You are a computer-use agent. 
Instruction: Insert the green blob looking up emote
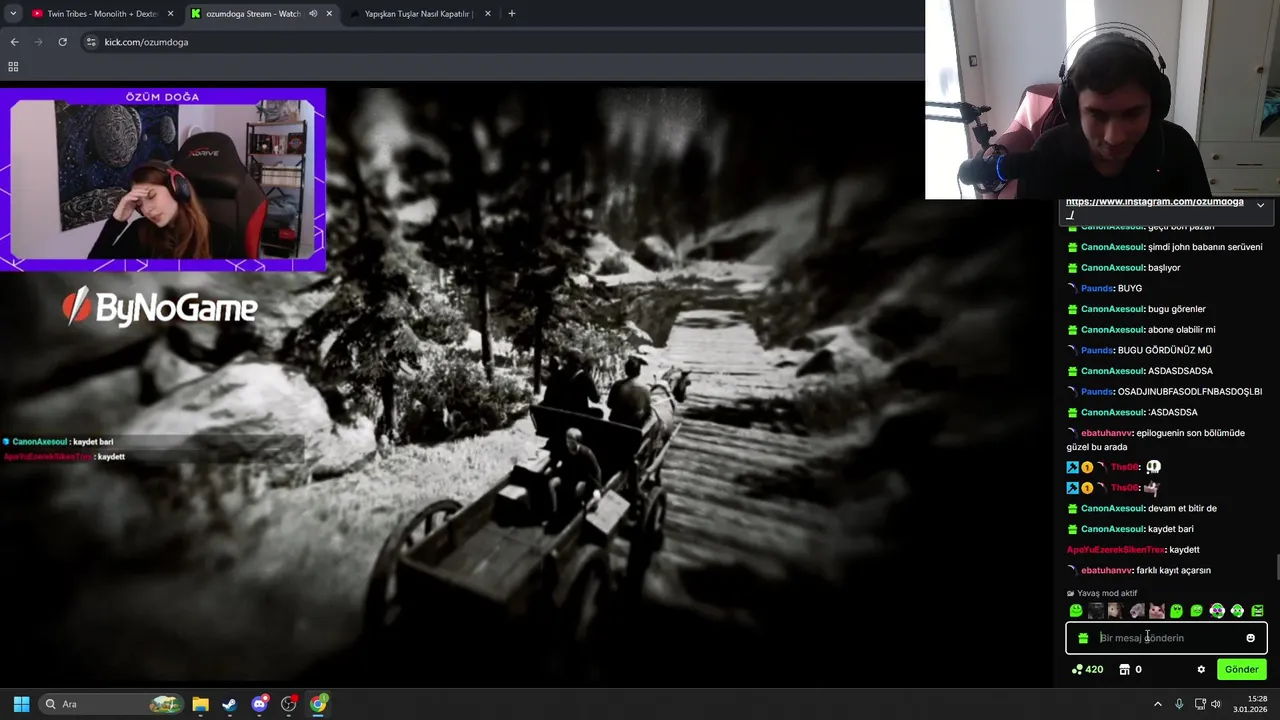[x=1177, y=611]
